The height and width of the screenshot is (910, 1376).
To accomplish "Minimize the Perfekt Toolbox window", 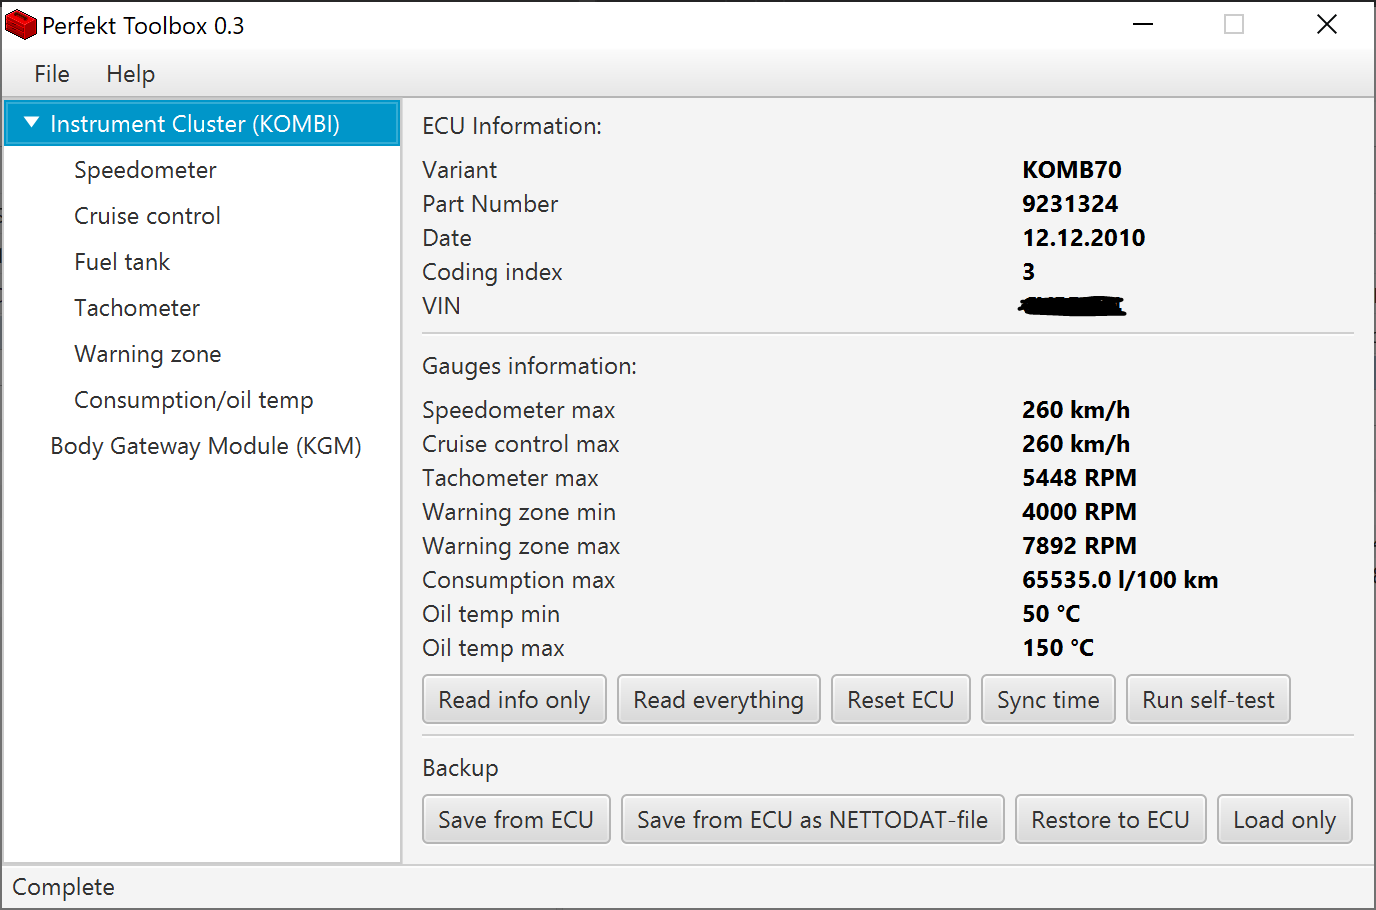I will [x=1143, y=24].
